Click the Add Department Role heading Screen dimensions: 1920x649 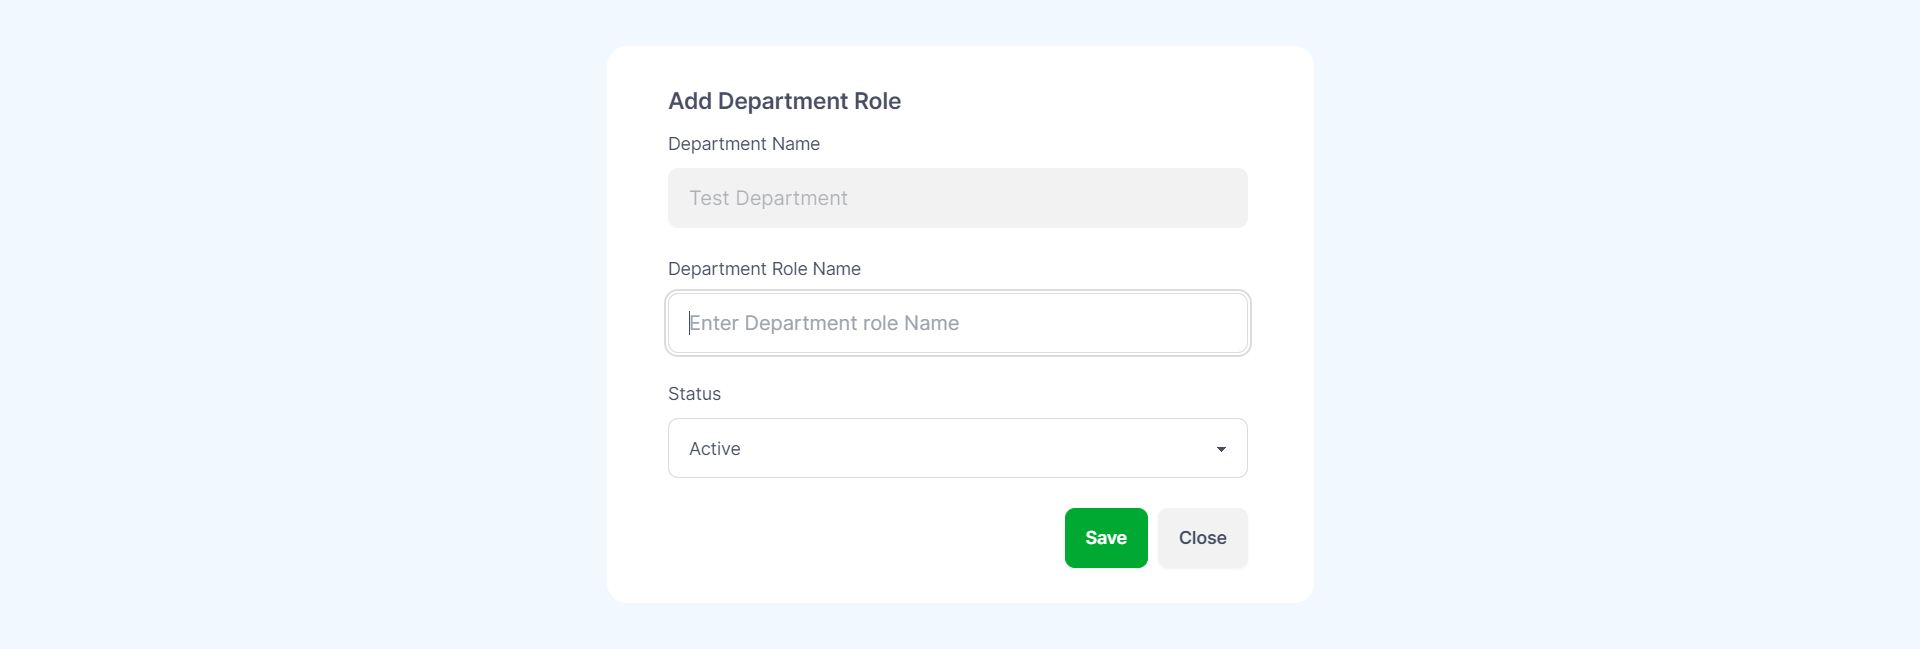(x=784, y=100)
